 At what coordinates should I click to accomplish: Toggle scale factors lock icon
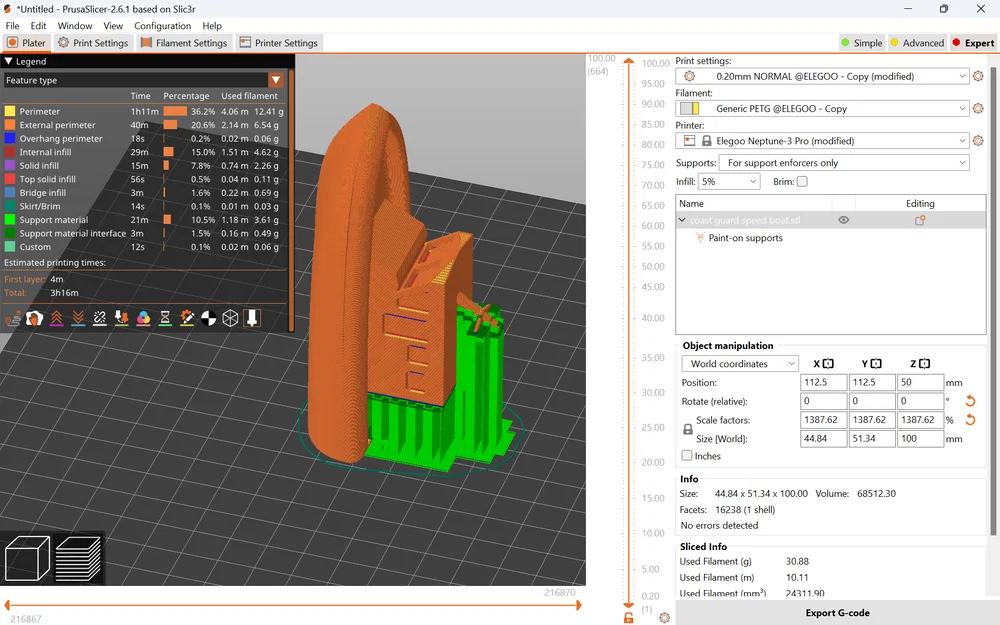tap(688, 429)
